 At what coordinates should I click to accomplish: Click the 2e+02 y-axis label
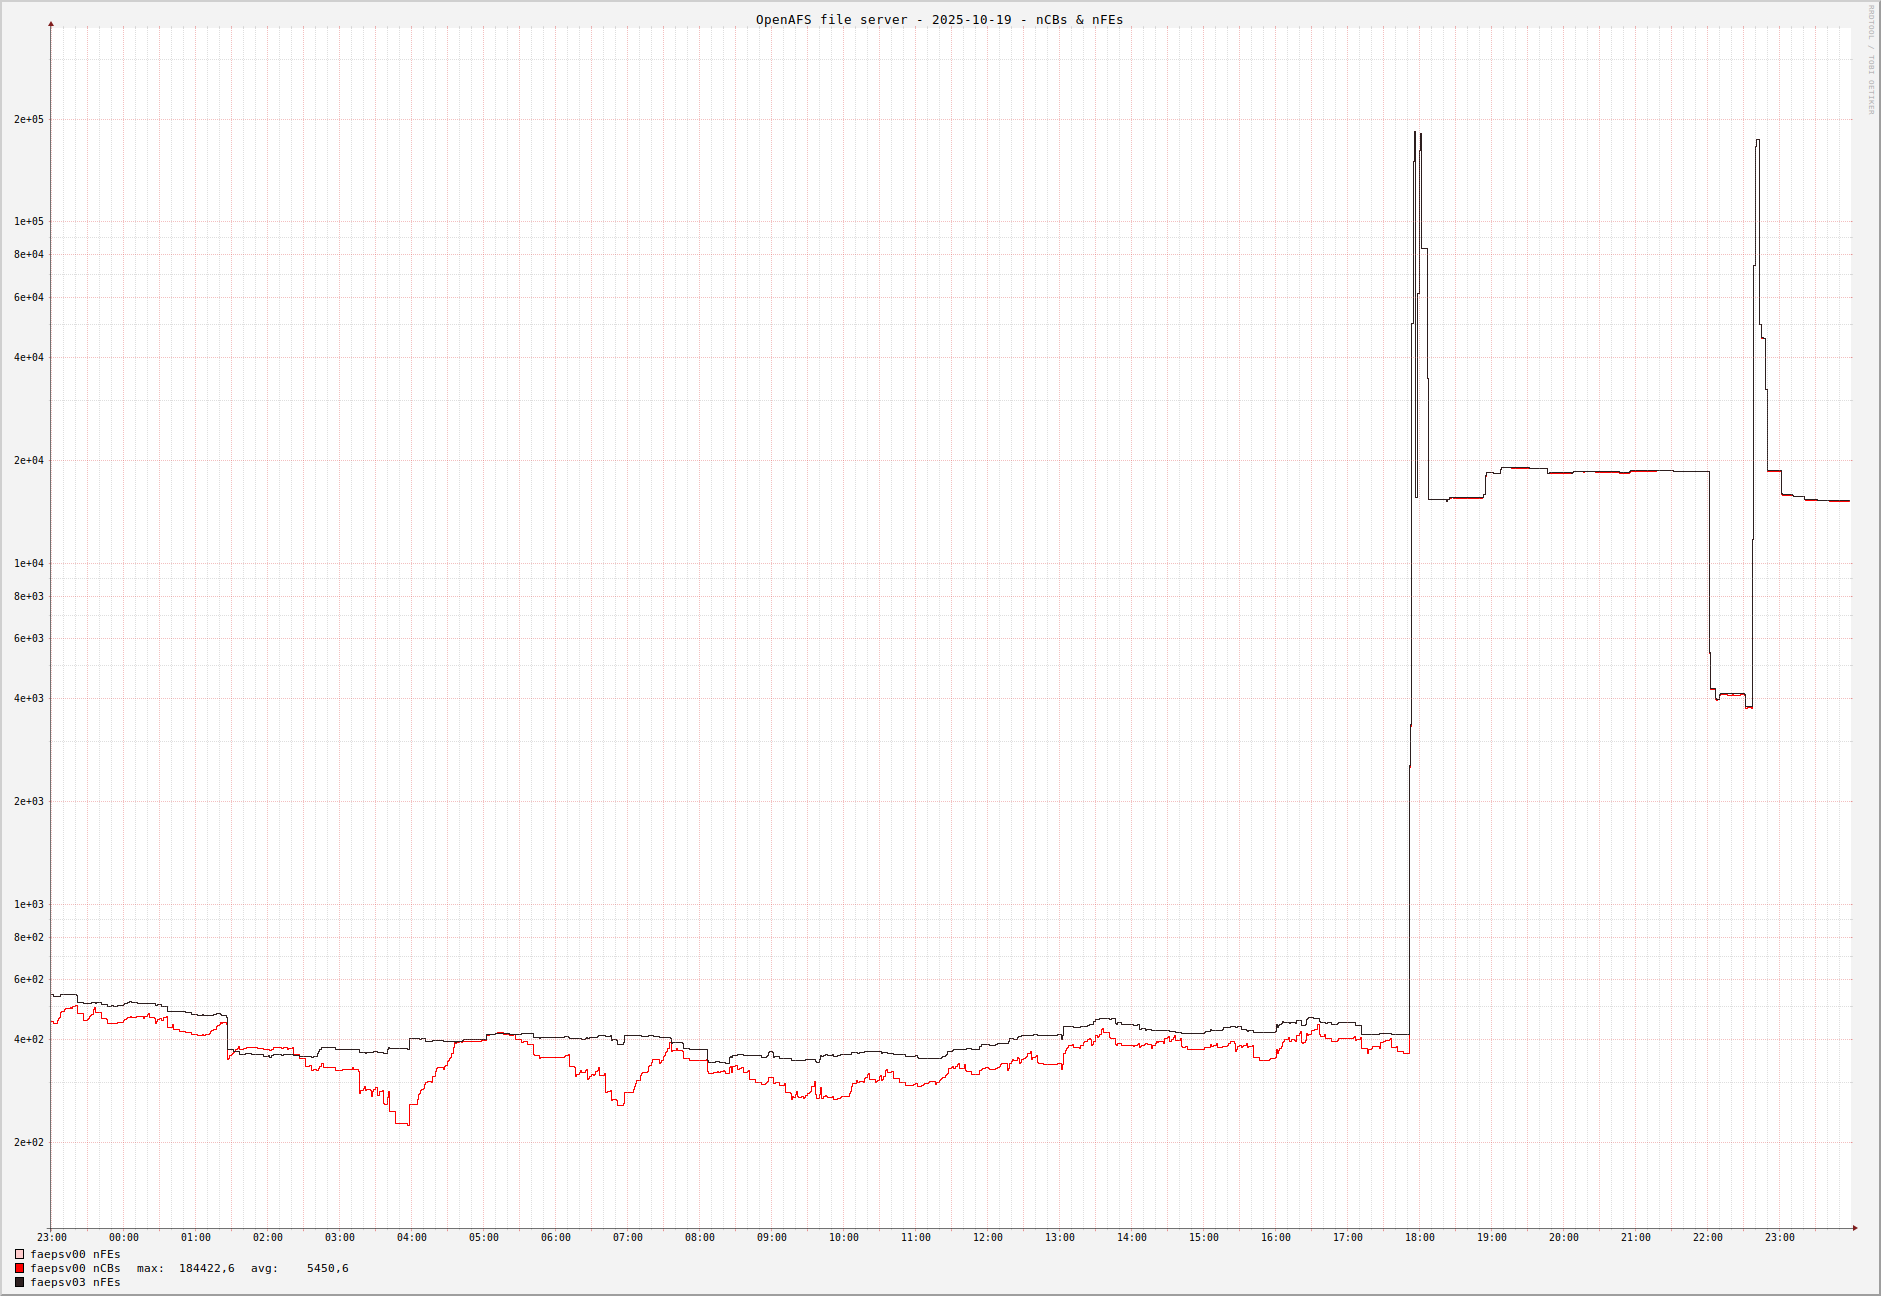click(29, 1143)
